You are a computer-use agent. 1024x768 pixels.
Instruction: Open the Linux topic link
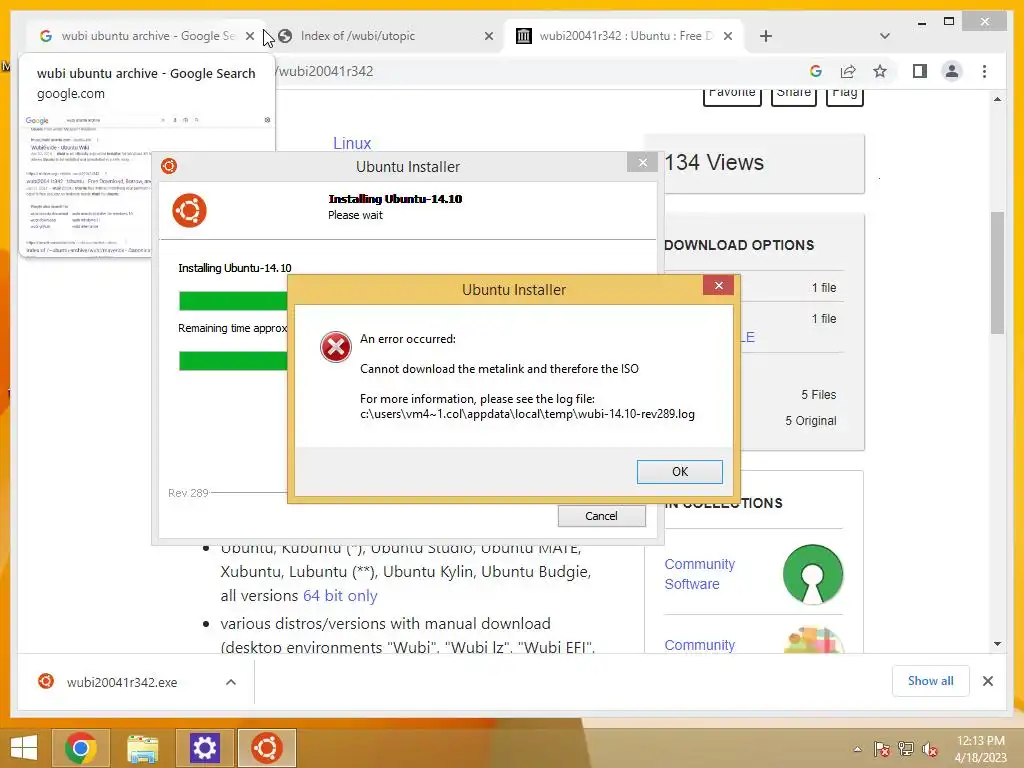(x=352, y=143)
